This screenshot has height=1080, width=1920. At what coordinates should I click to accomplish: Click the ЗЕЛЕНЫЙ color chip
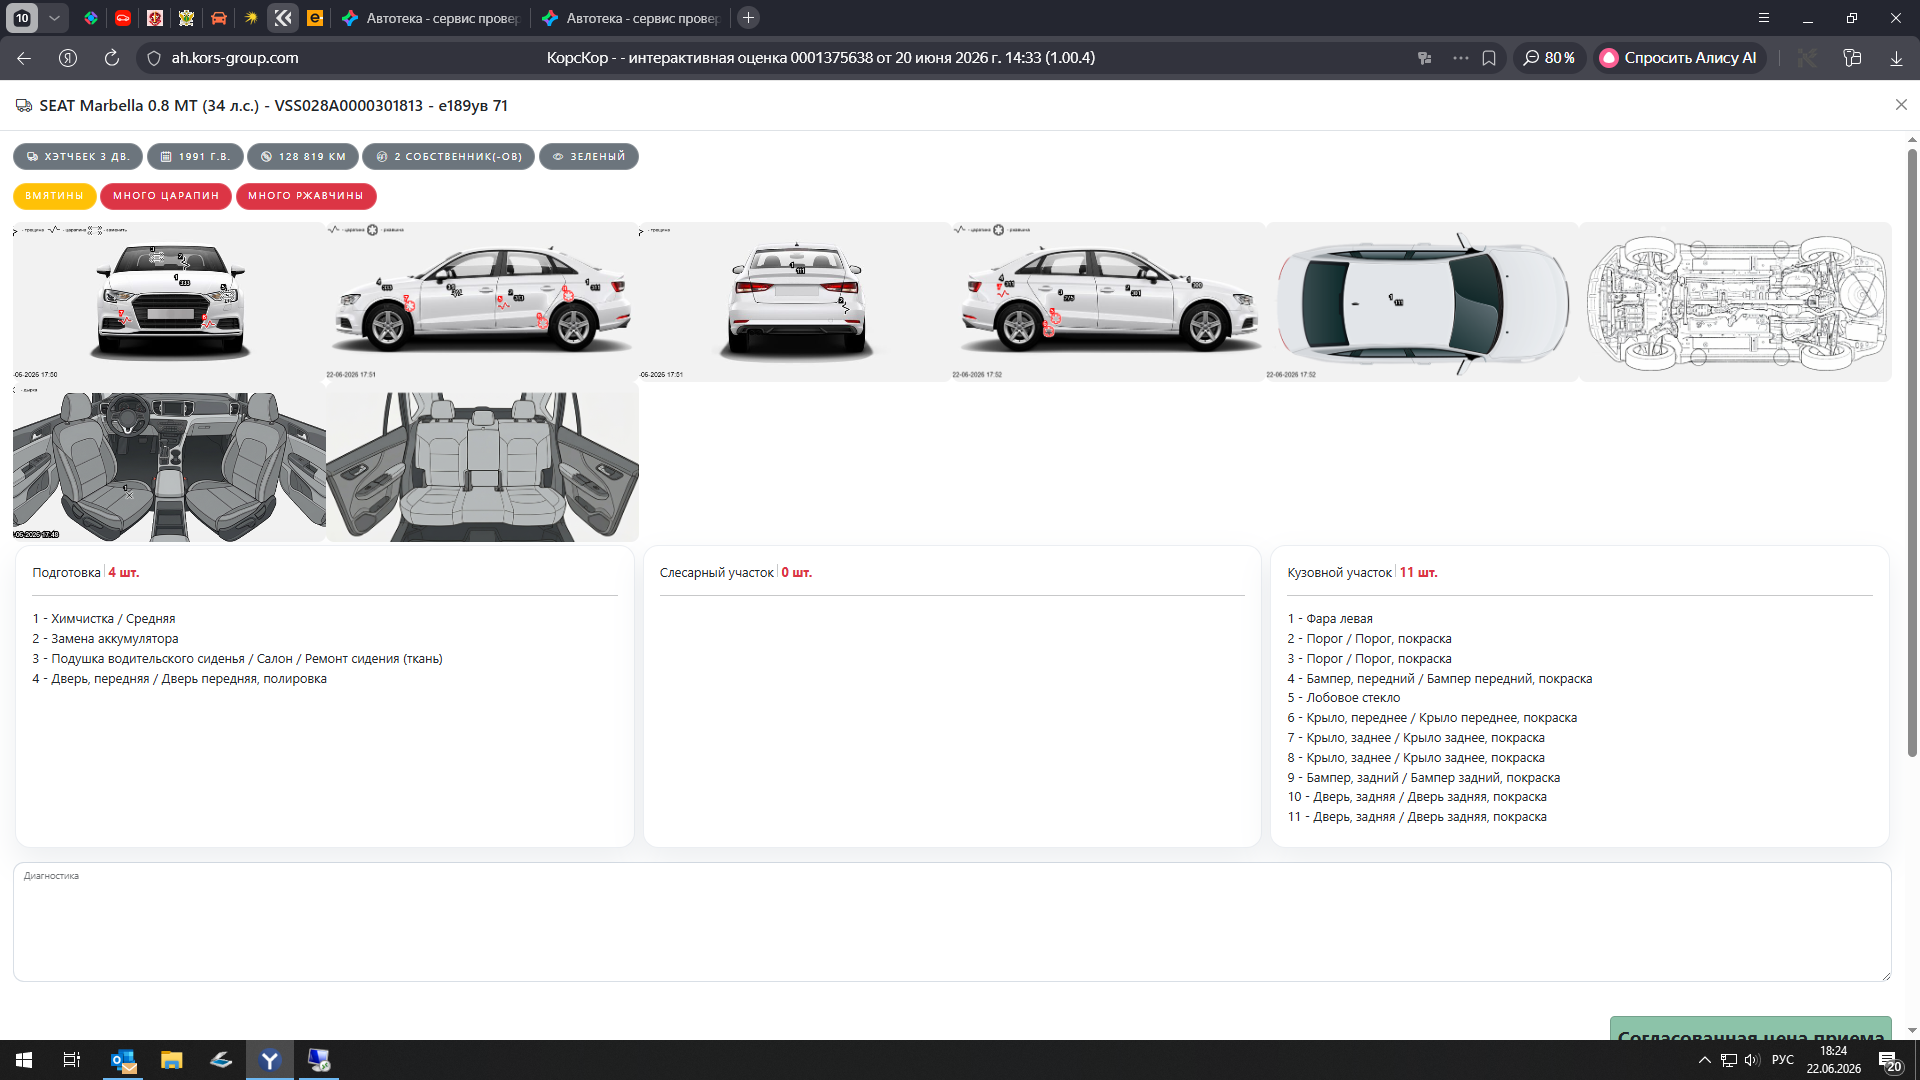tap(589, 157)
